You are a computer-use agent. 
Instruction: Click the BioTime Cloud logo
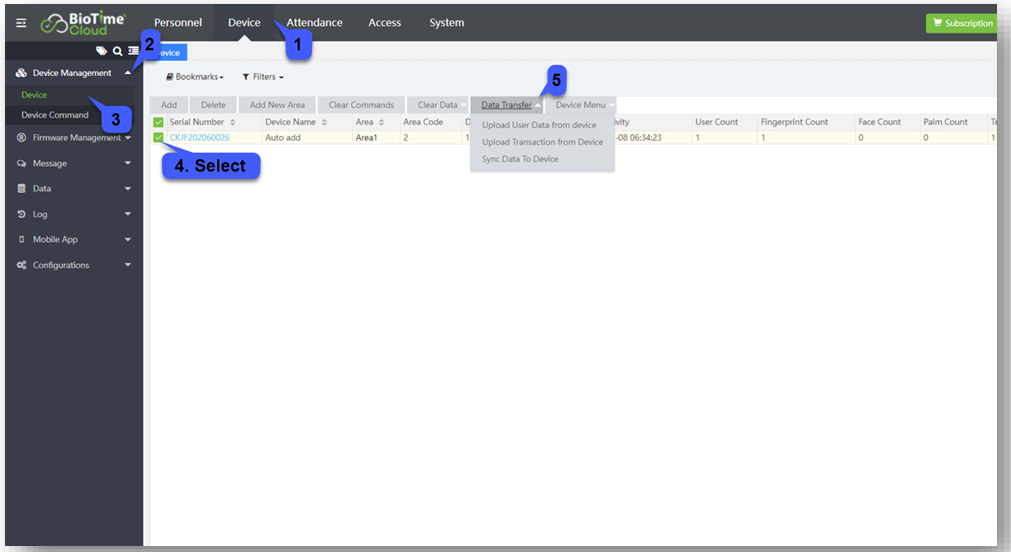(84, 24)
